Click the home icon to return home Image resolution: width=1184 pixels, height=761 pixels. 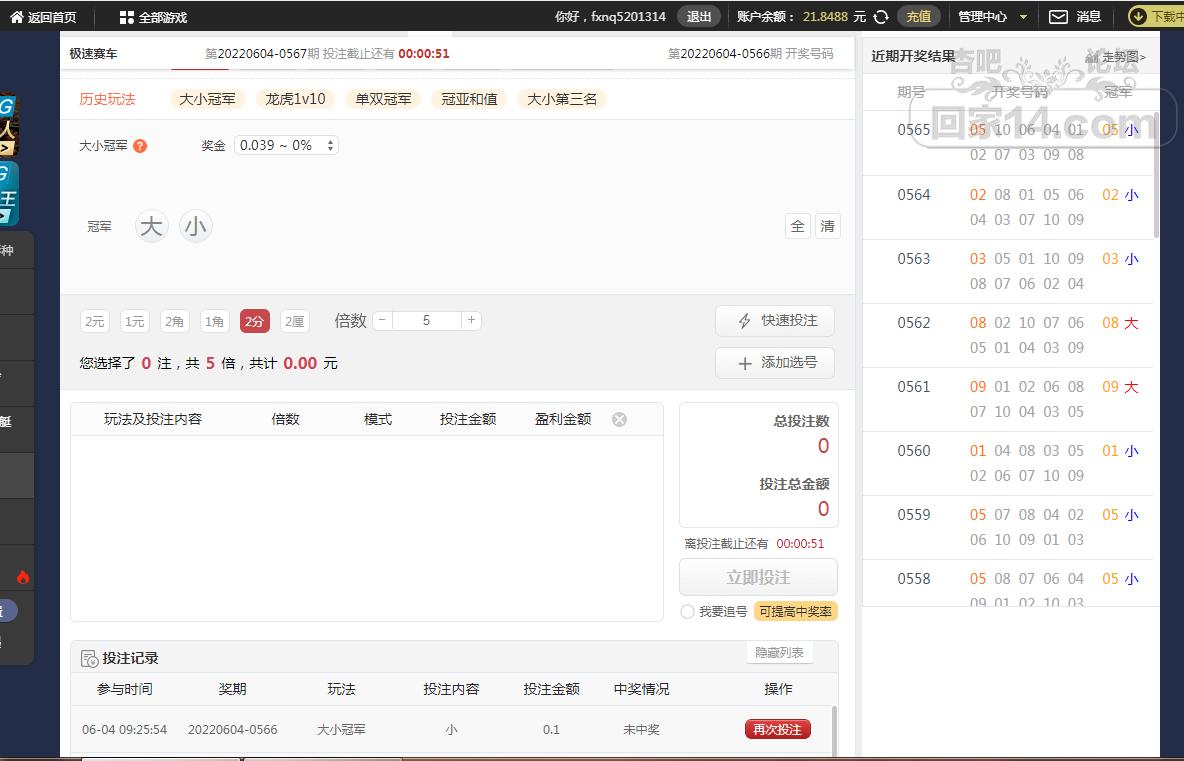pyautogui.click(x=17, y=17)
